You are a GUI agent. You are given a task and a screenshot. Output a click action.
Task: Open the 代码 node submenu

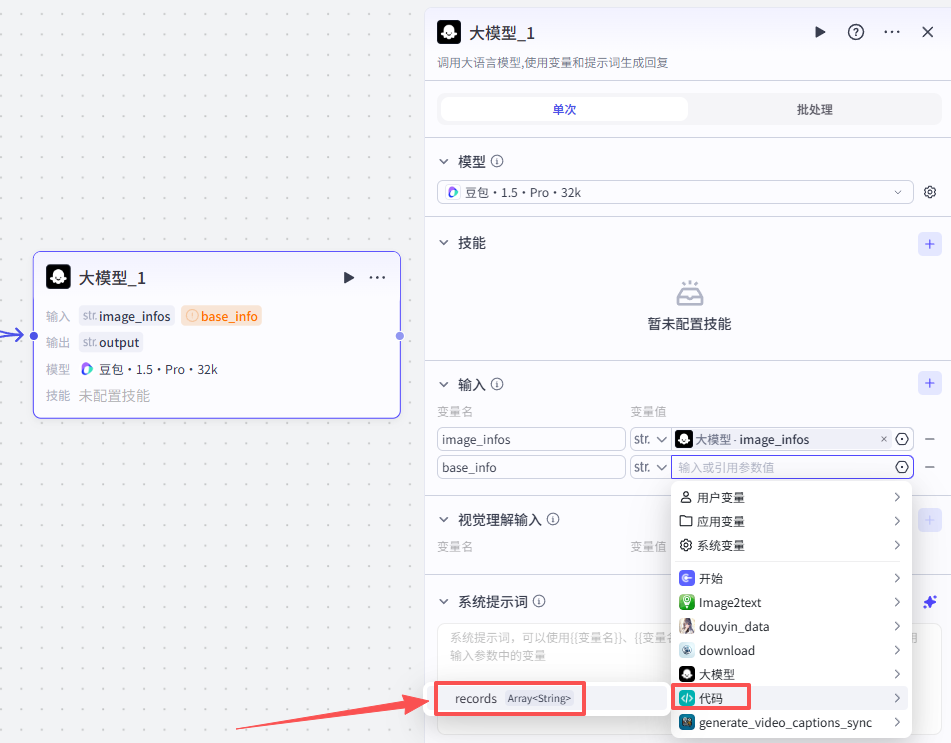[x=790, y=698]
